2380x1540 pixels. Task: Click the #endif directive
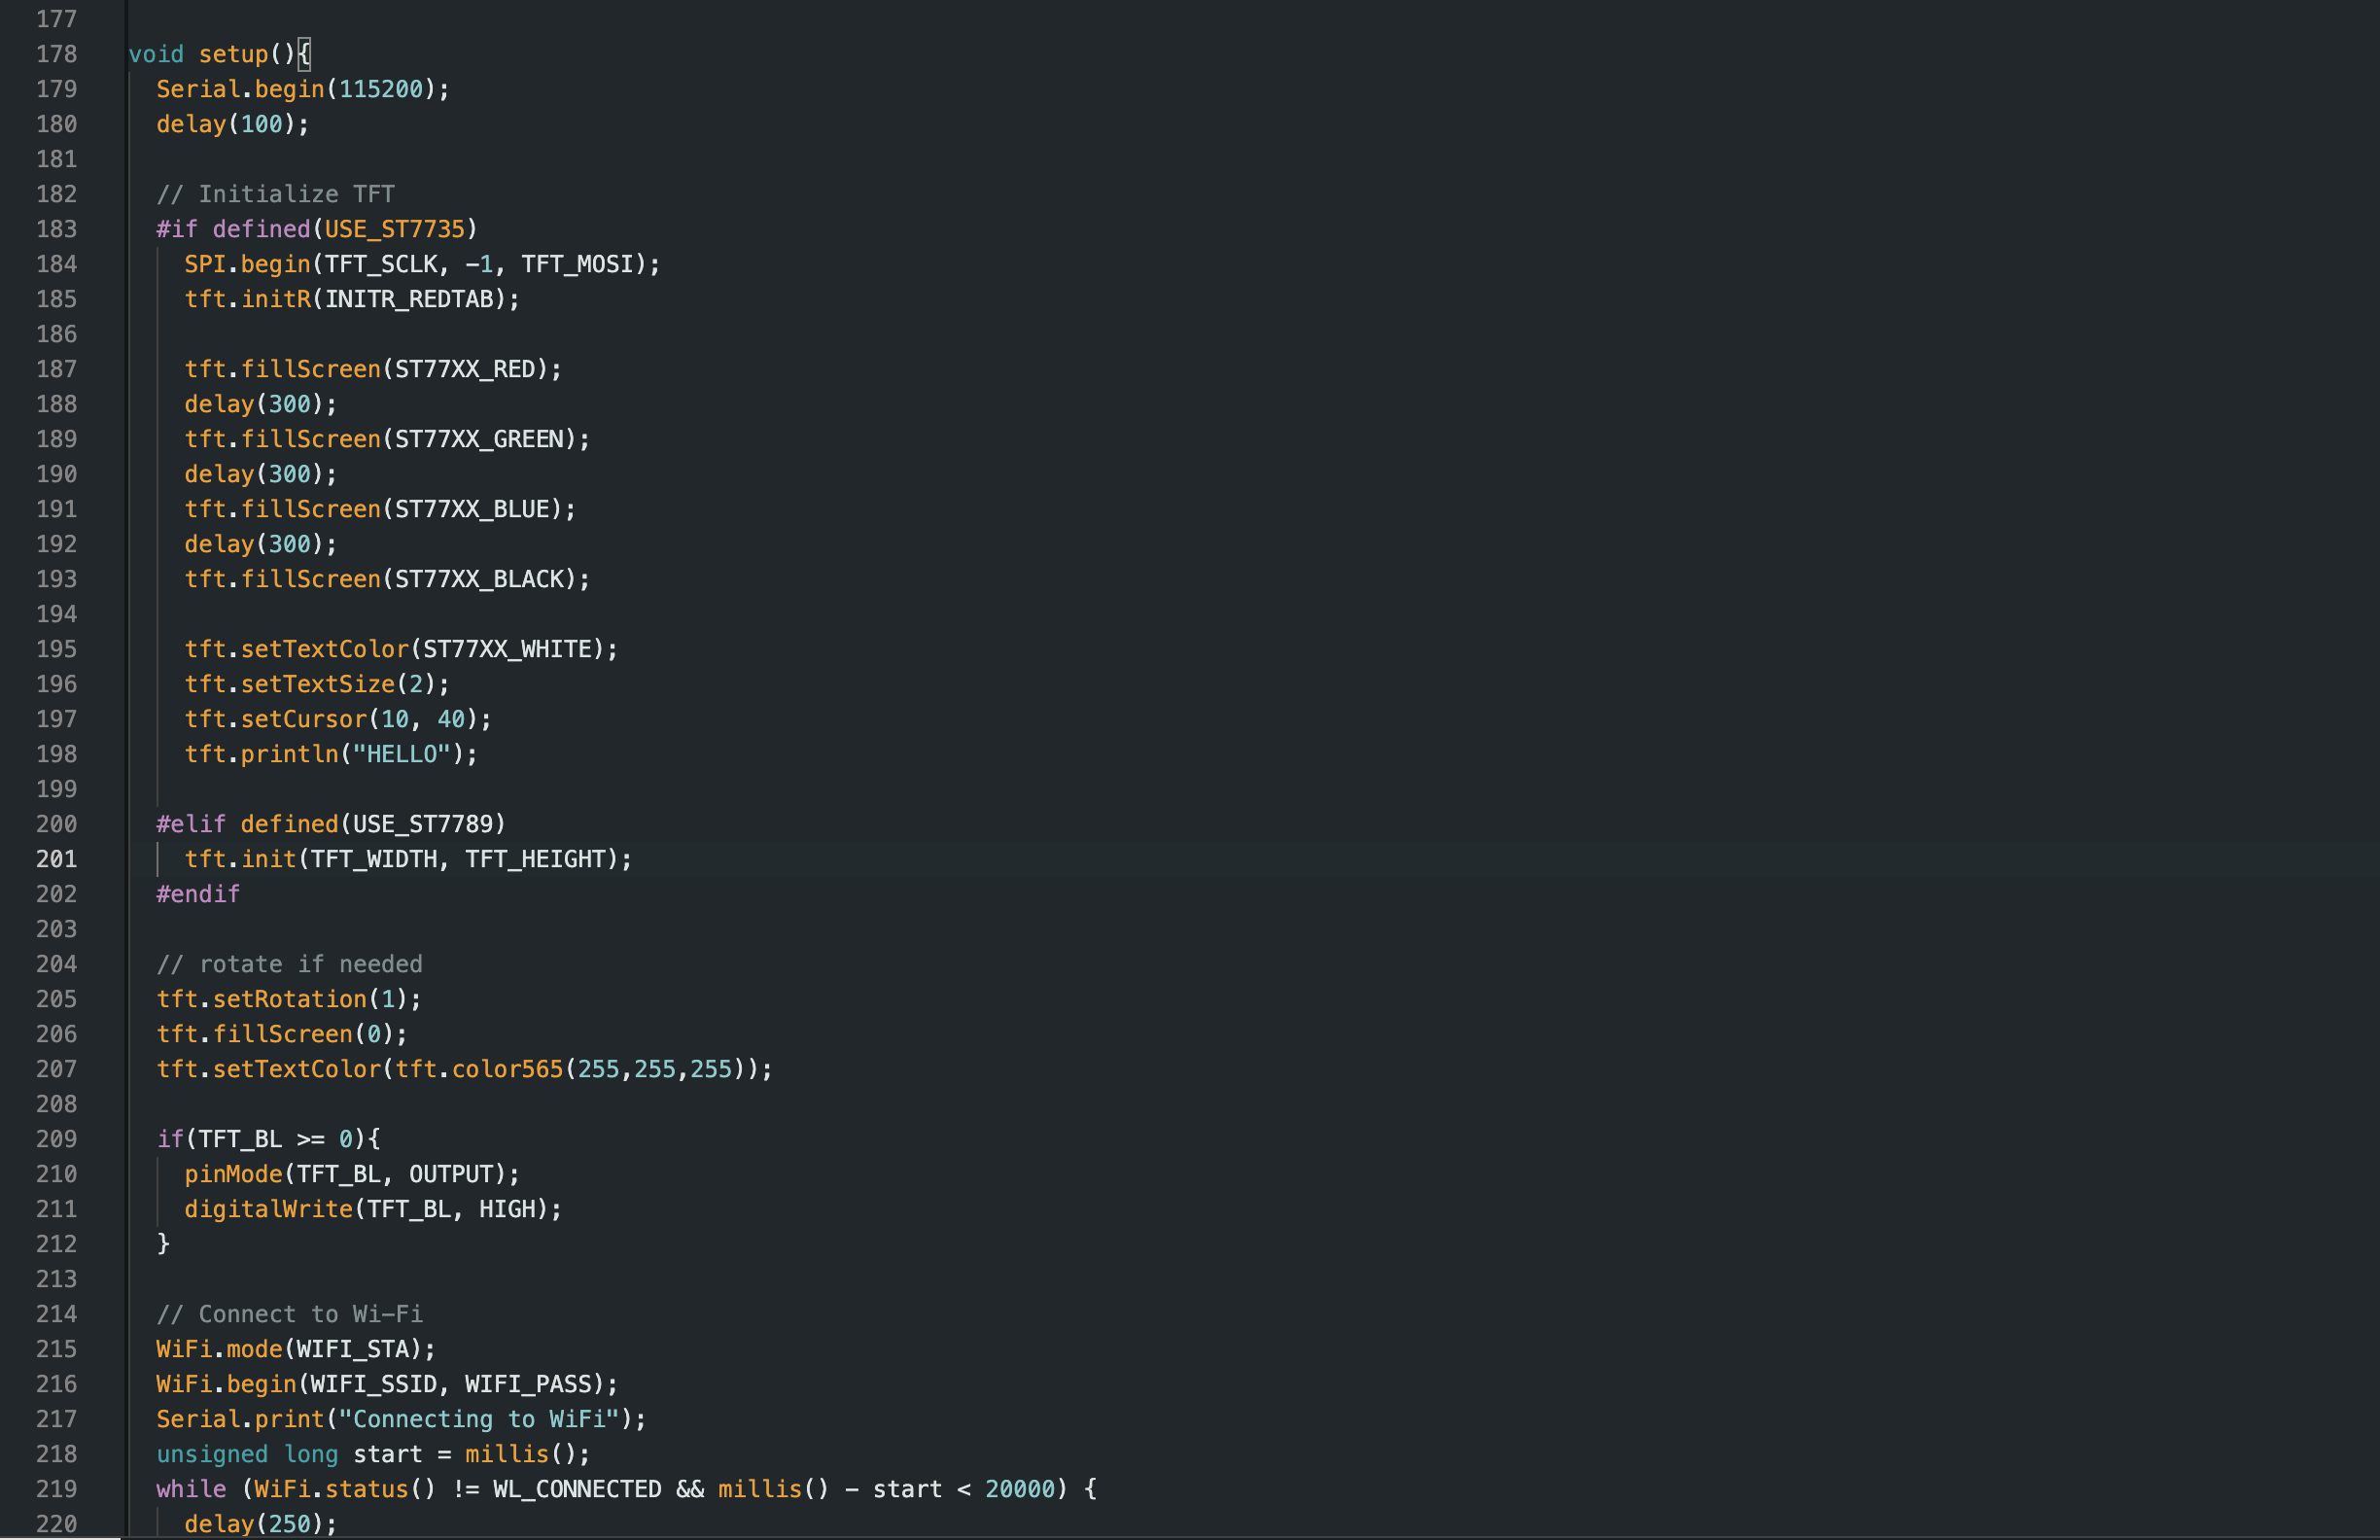point(198,894)
